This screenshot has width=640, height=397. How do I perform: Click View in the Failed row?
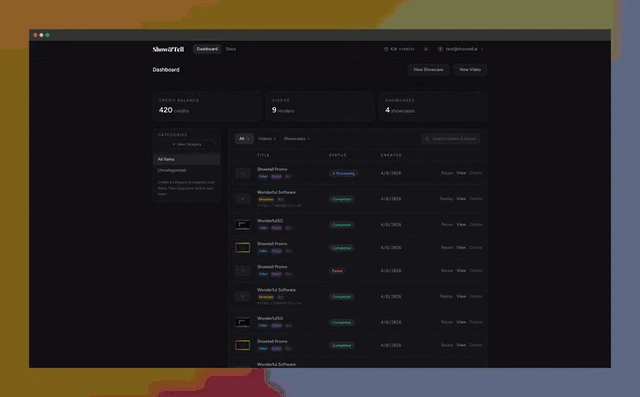coord(461,271)
